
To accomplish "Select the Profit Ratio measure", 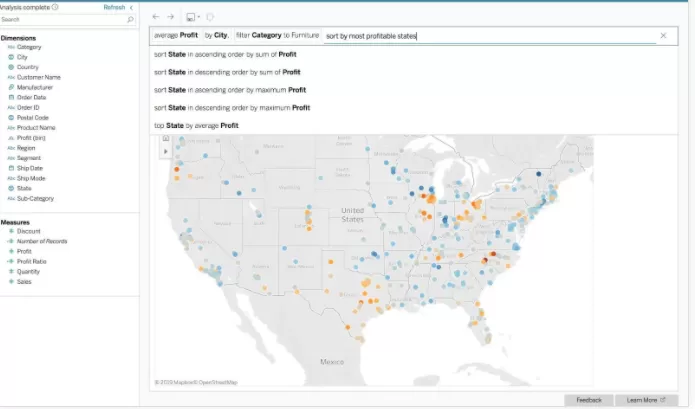I will pos(32,261).
